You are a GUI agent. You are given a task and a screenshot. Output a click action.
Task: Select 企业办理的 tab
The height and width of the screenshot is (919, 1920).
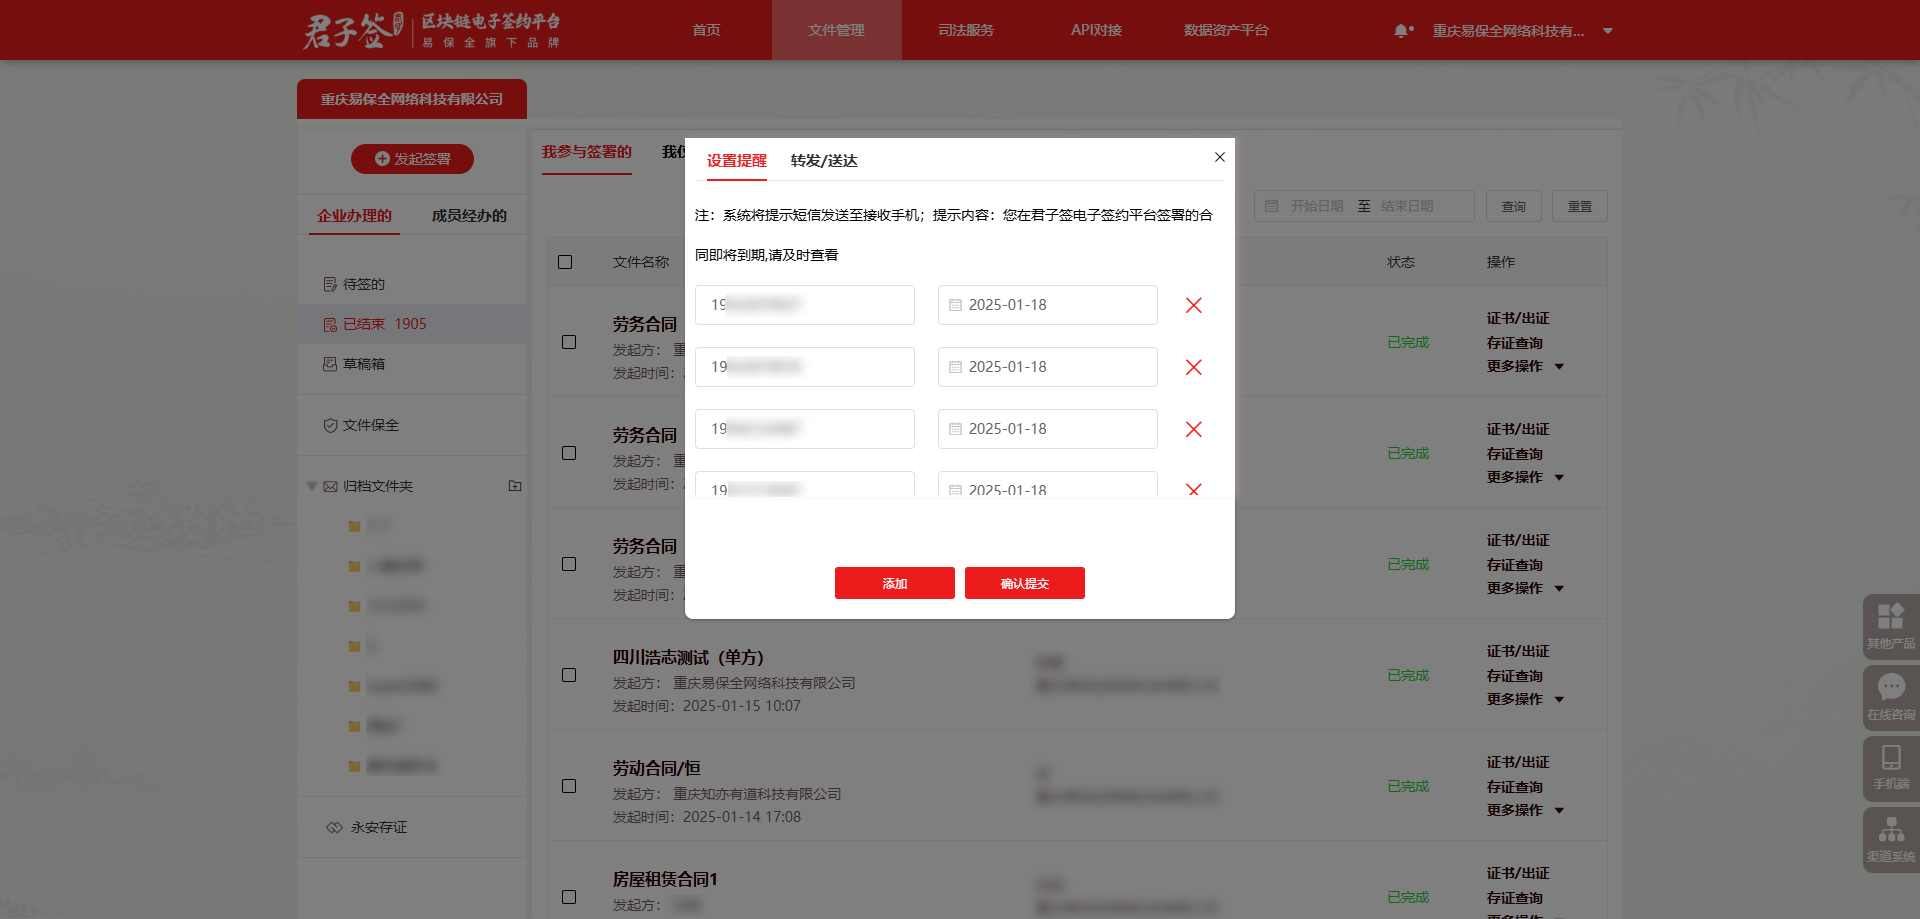point(354,215)
